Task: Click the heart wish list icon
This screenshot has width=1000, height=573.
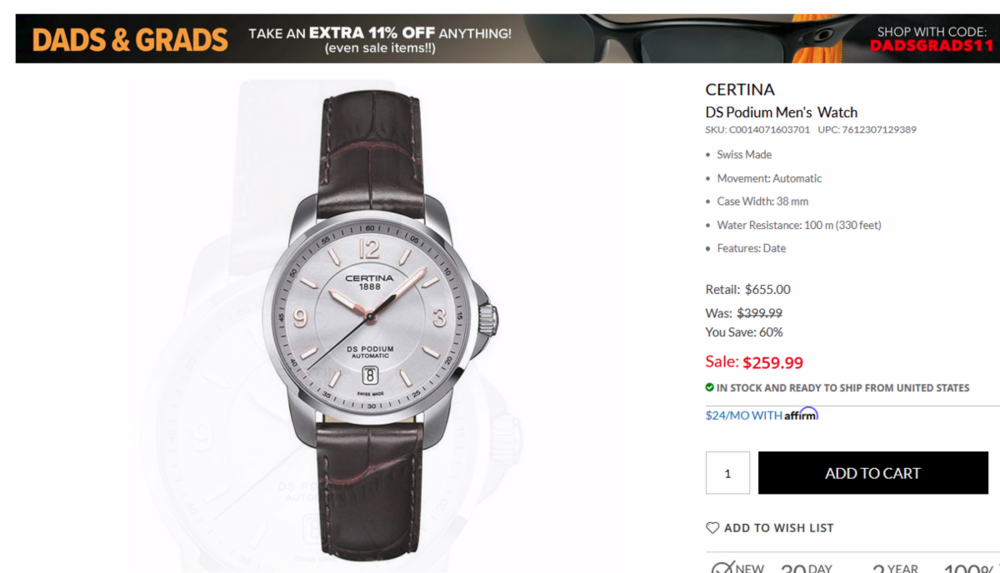Action: [x=712, y=528]
